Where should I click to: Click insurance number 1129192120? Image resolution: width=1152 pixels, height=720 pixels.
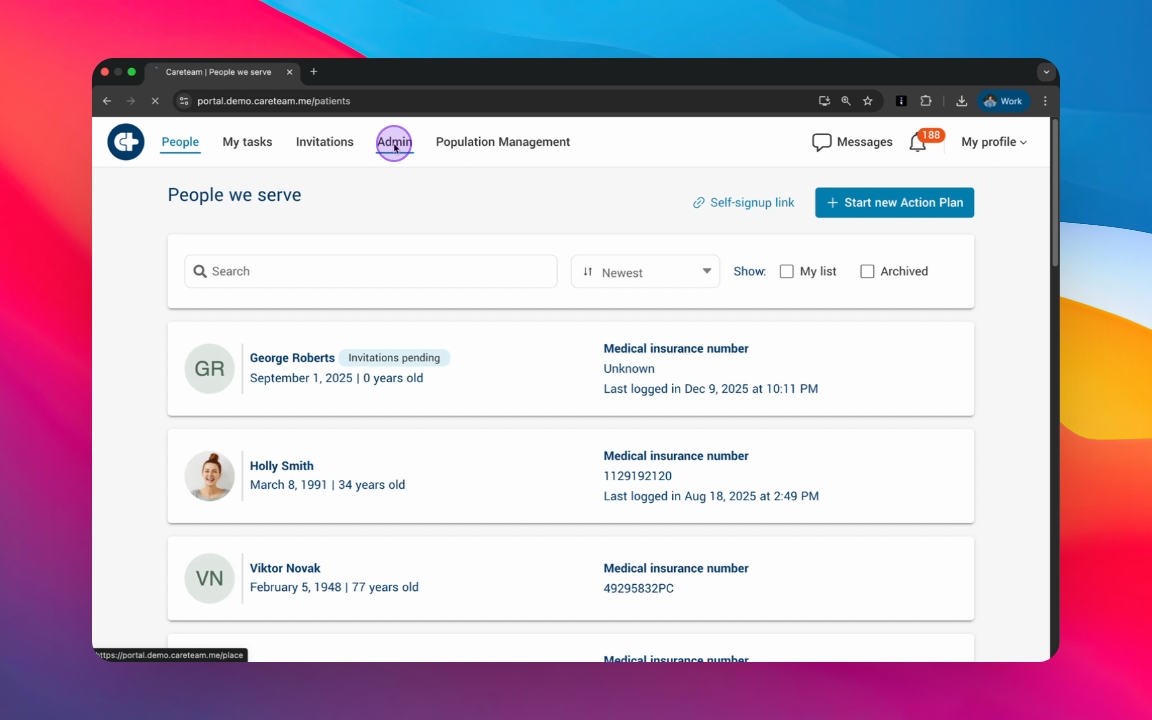tap(638, 476)
